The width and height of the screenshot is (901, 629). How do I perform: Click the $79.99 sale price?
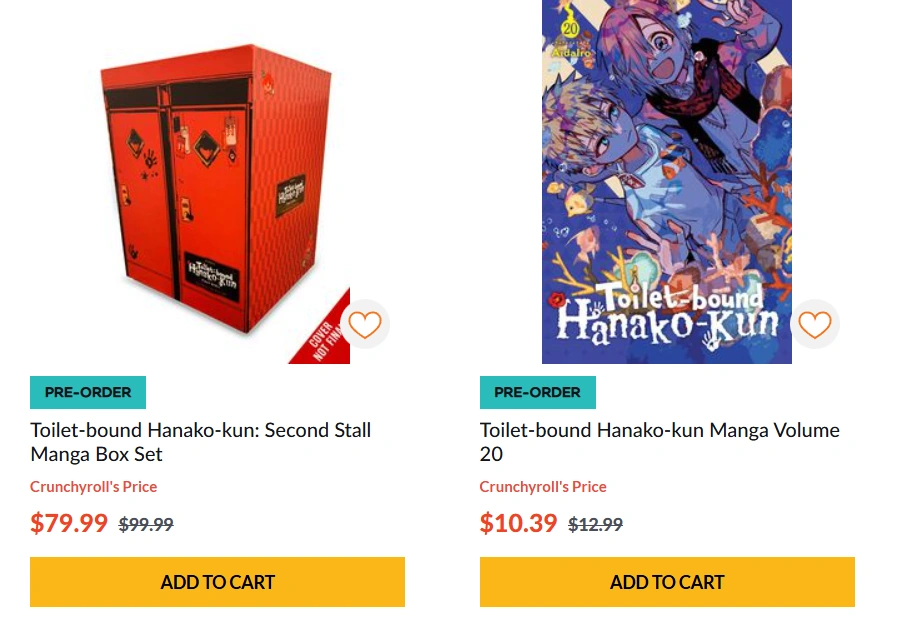pyautogui.click(x=69, y=523)
